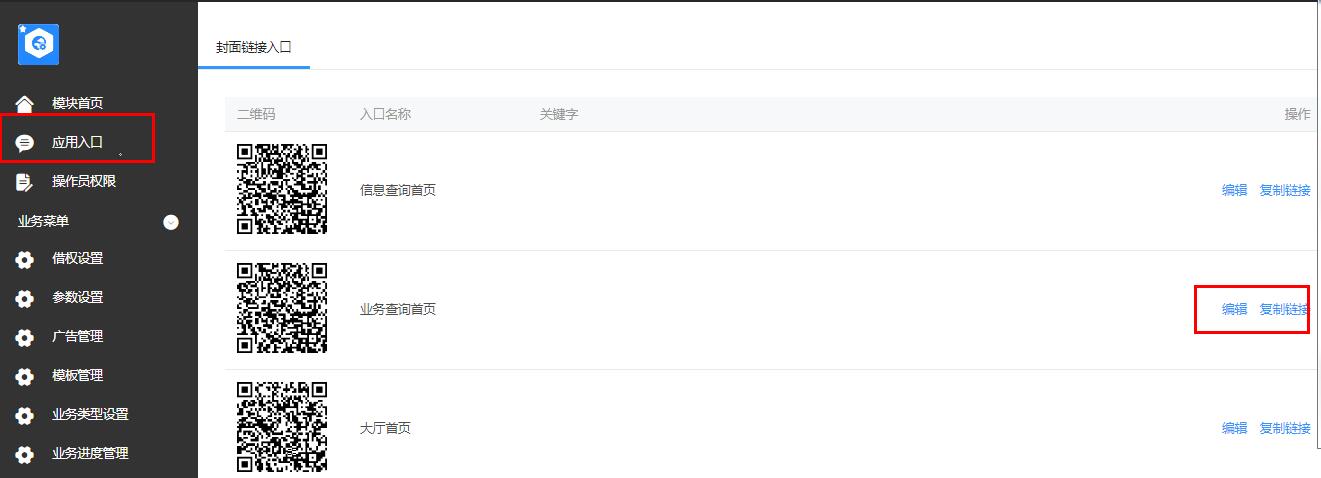The width and height of the screenshot is (1321, 478).
Task: Click the gear icon next to 业务进度管理
Action: [25, 454]
